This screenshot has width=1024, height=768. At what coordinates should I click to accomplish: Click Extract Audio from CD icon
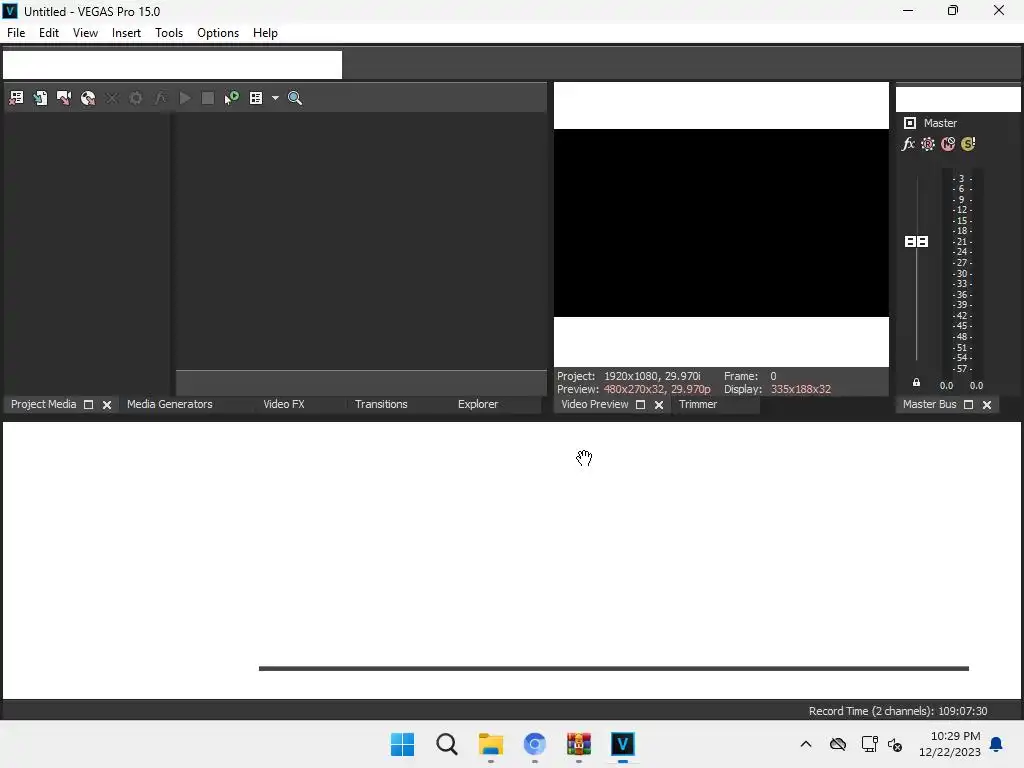tap(88, 98)
